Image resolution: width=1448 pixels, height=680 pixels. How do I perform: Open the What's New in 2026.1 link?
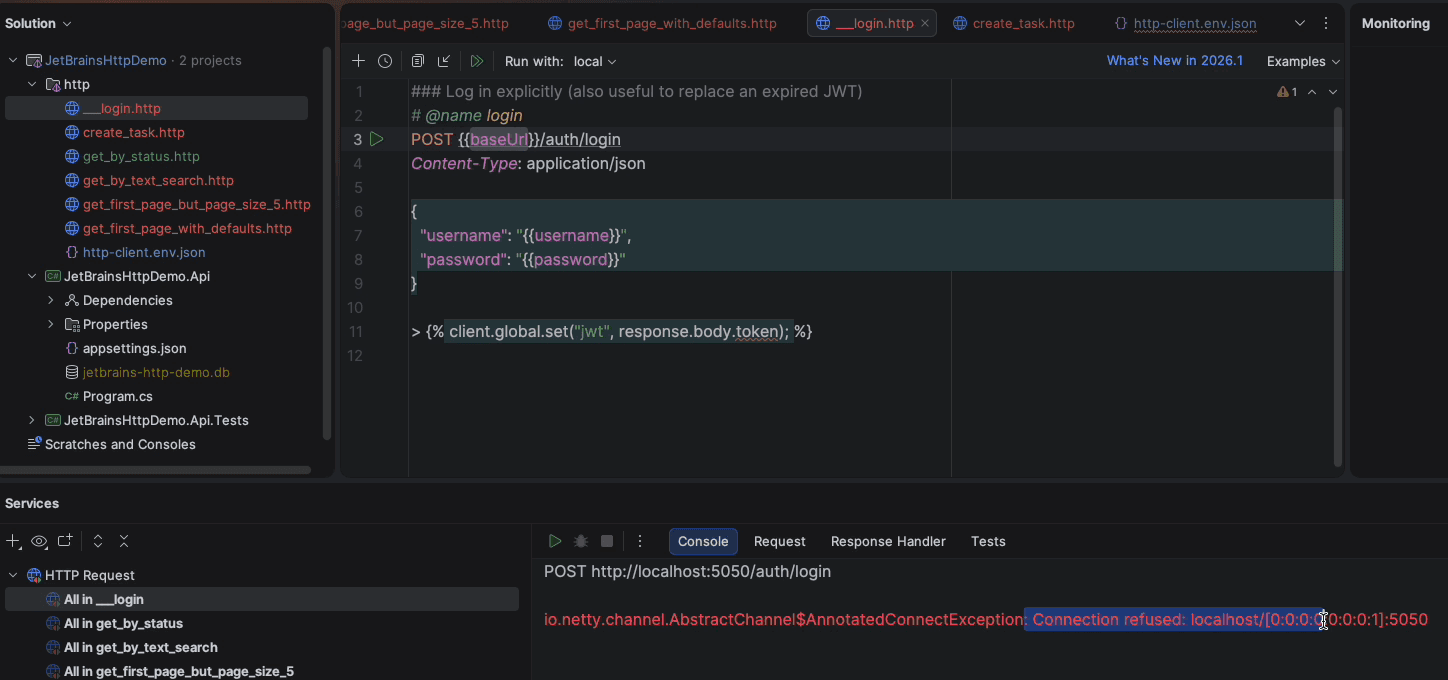point(1175,61)
